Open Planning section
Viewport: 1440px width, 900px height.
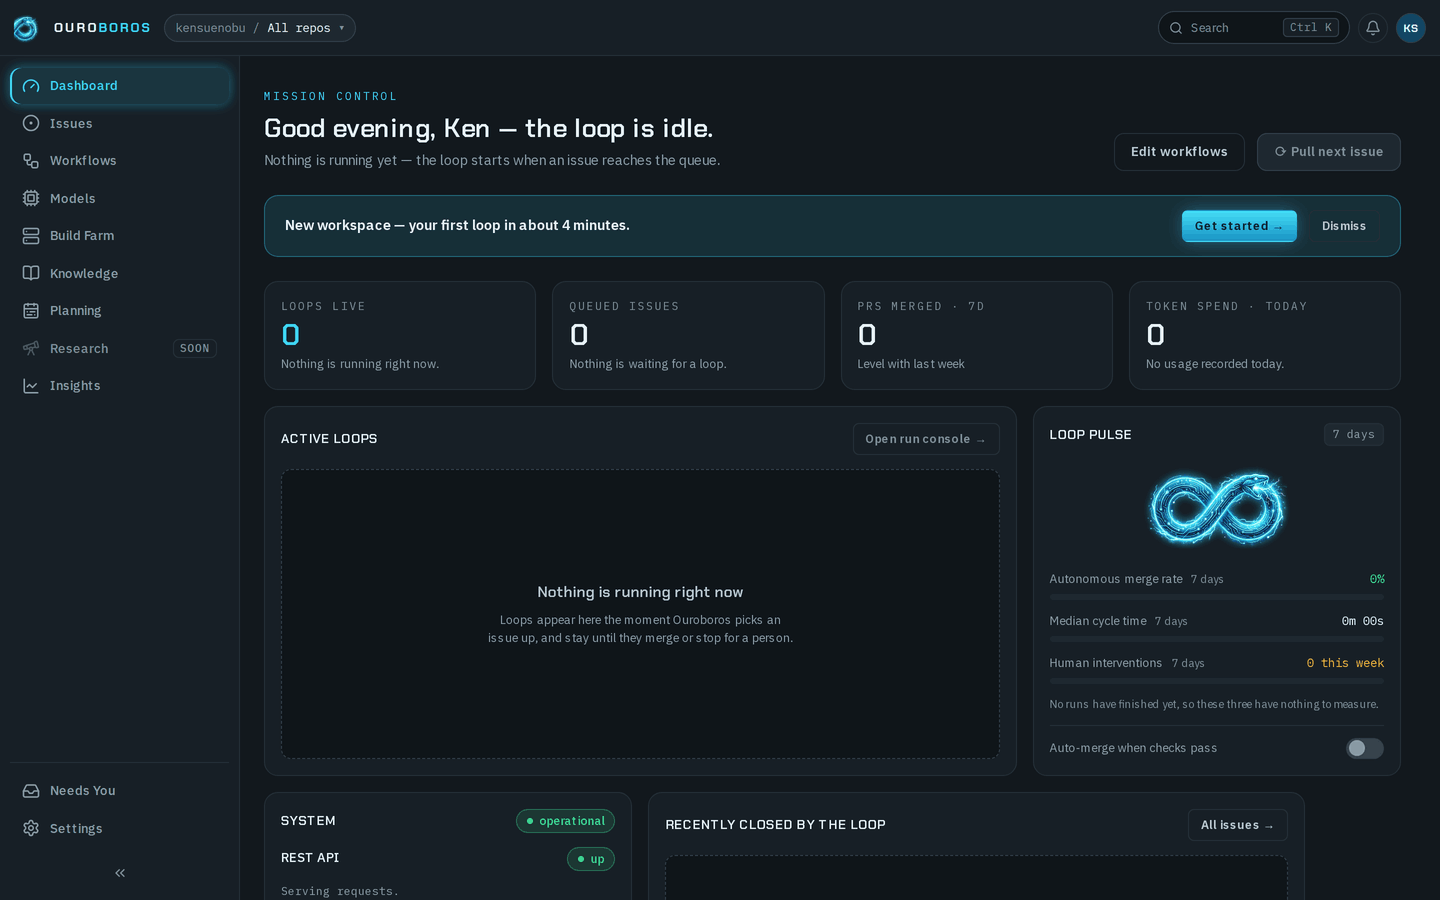(x=120, y=311)
